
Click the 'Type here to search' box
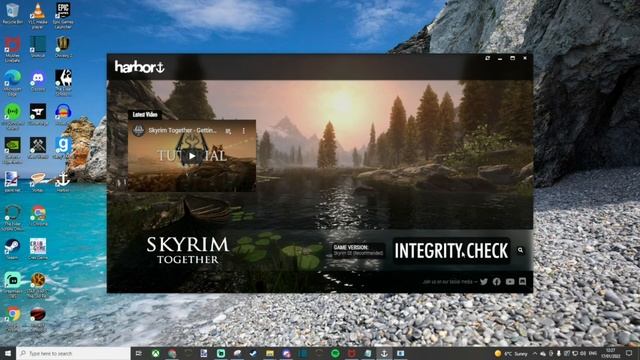pyautogui.click(x=73, y=353)
